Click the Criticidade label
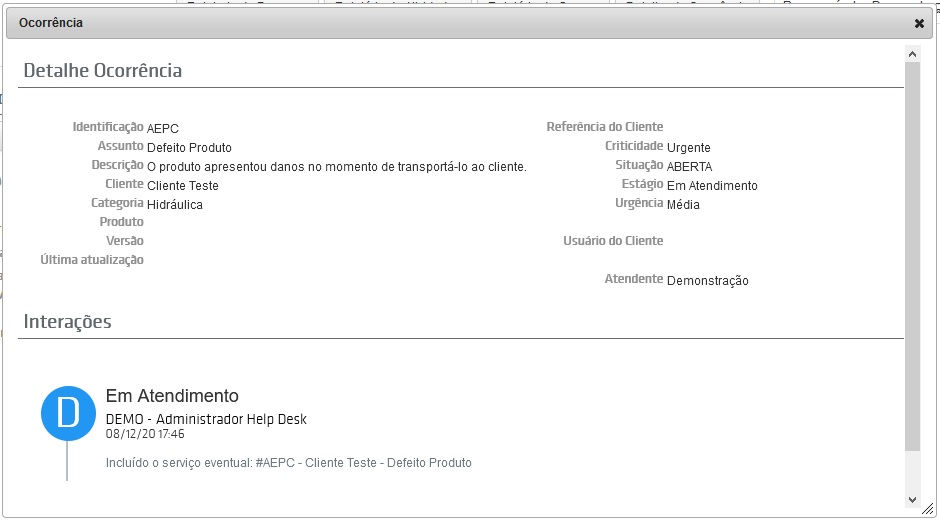Viewport: 940px width, 520px height. pyautogui.click(x=634, y=146)
